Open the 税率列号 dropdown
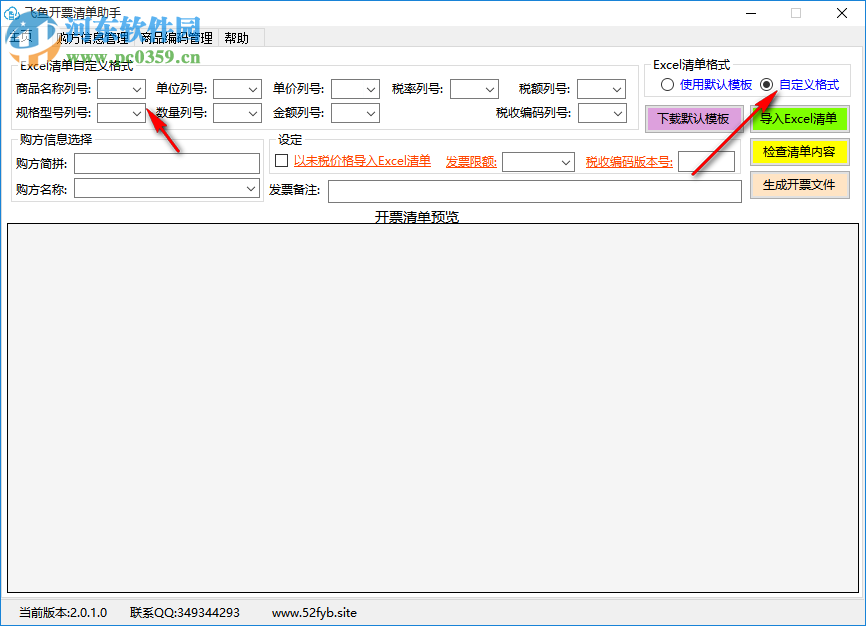The width and height of the screenshot is (866, 626). 474,89
